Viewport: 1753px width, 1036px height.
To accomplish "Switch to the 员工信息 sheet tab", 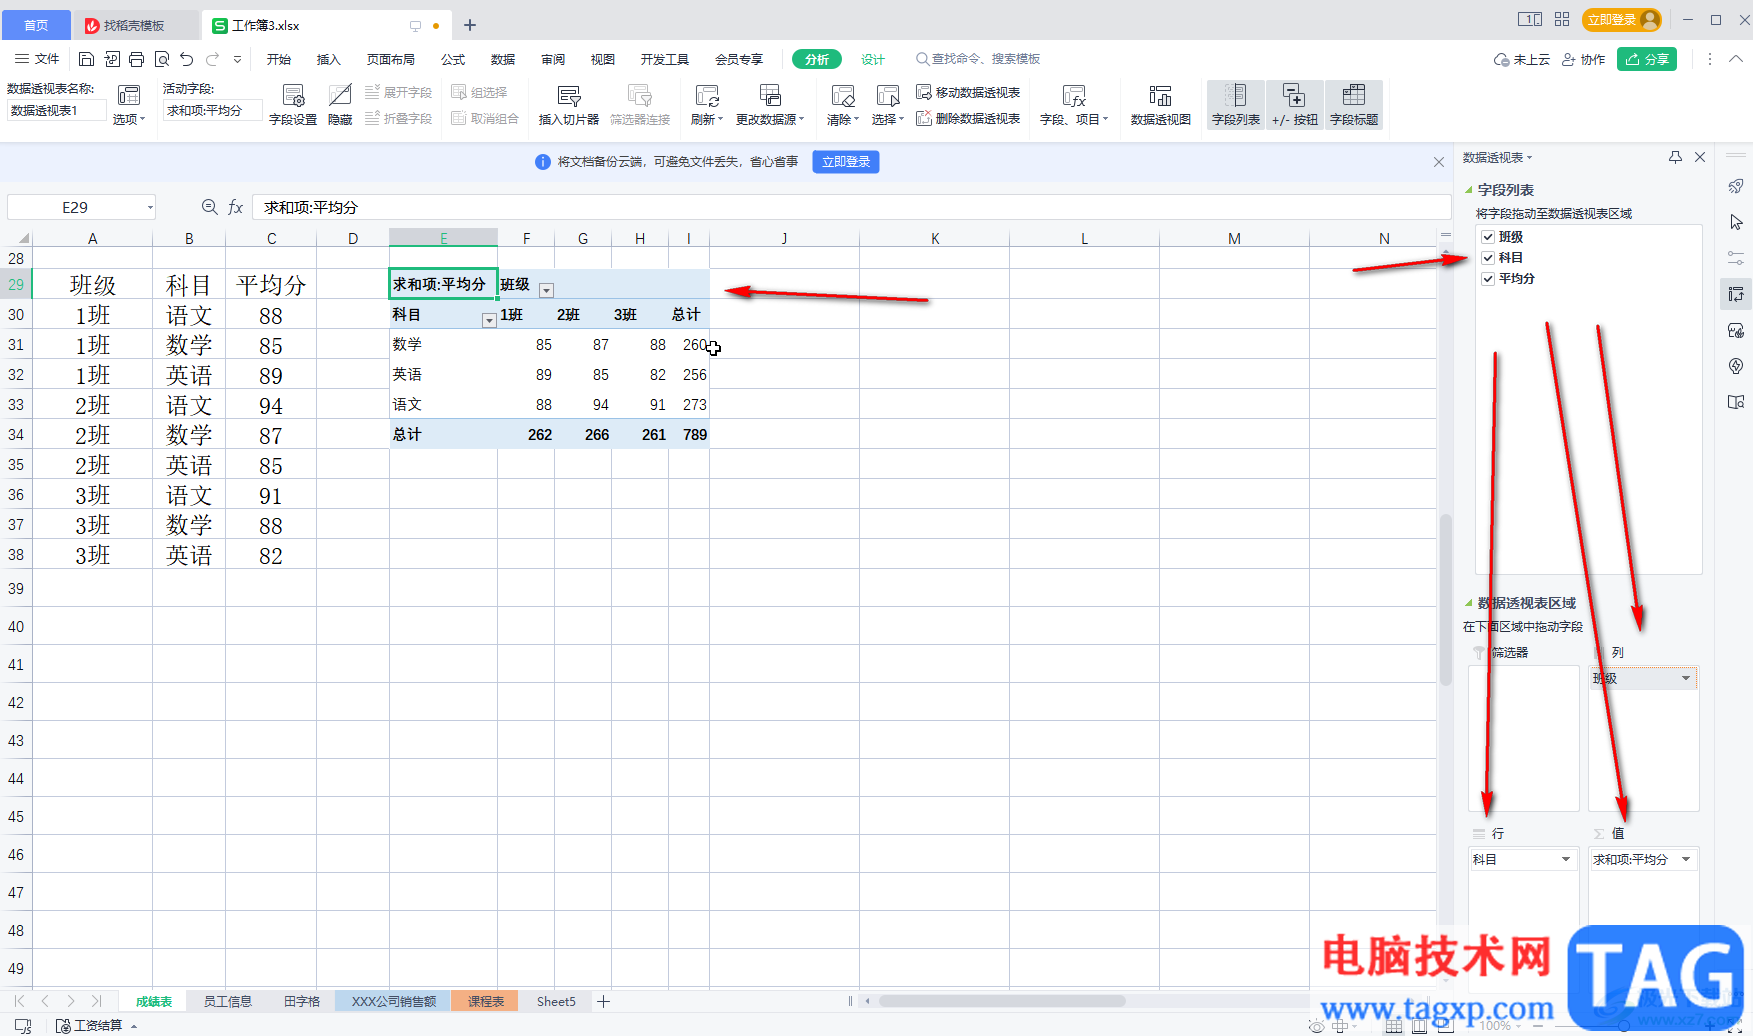I will [228, 1001].
